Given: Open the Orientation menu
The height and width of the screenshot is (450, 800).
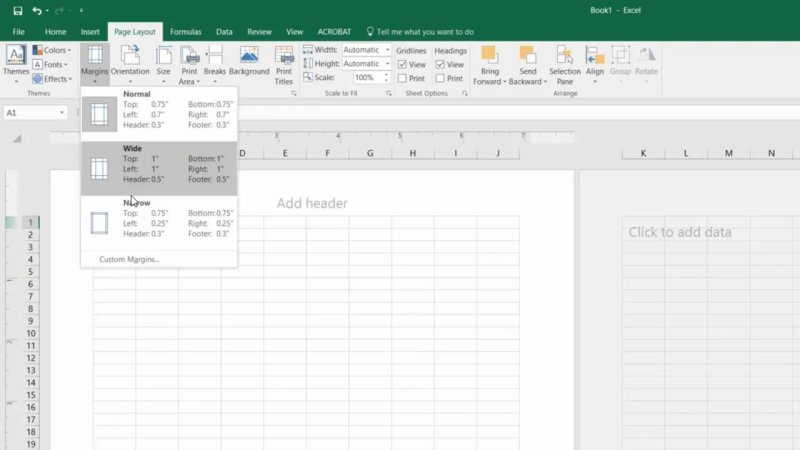Looking at the screenshot, I should point(130,65).
